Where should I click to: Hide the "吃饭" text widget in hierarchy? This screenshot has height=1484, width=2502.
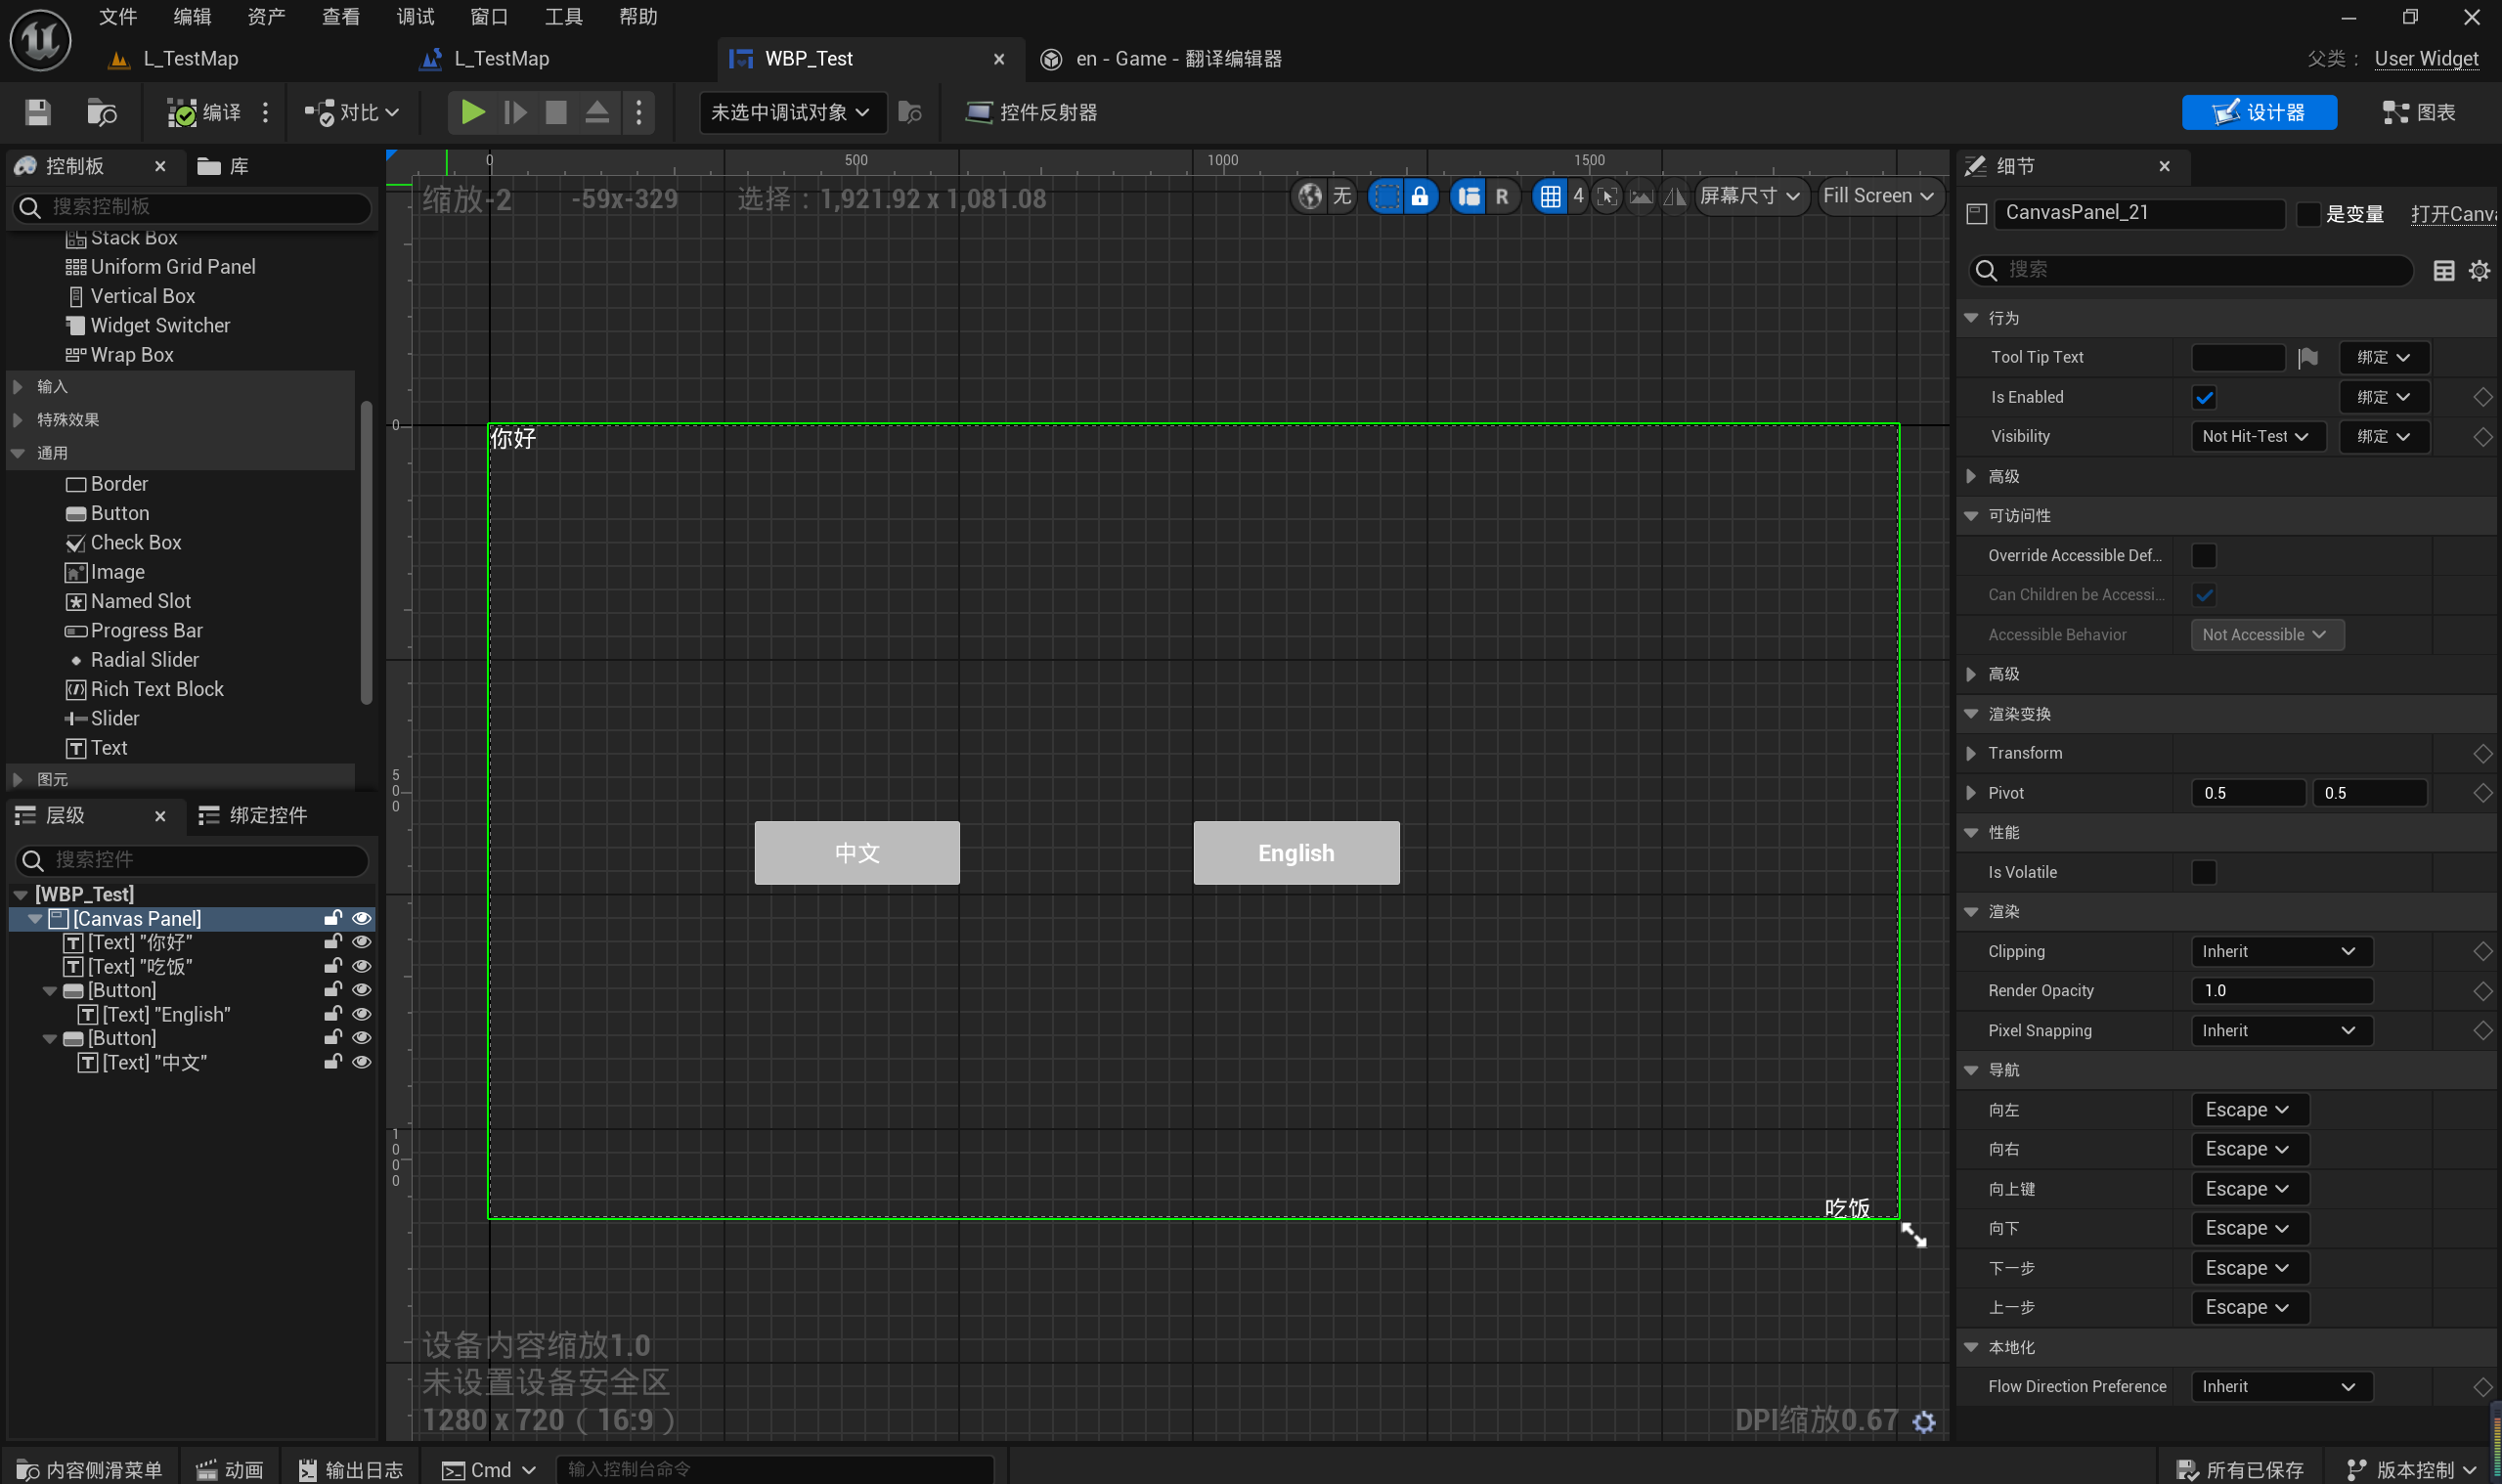pyautogui.click(x=362, y=966)
